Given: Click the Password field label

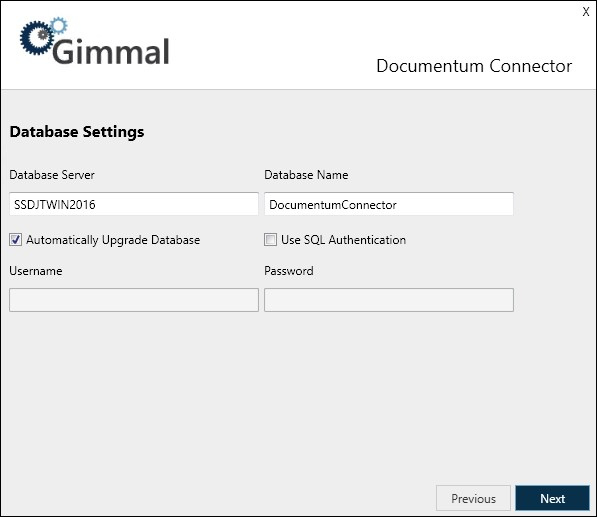Looking at the screenshot, I should pos(289,271).
